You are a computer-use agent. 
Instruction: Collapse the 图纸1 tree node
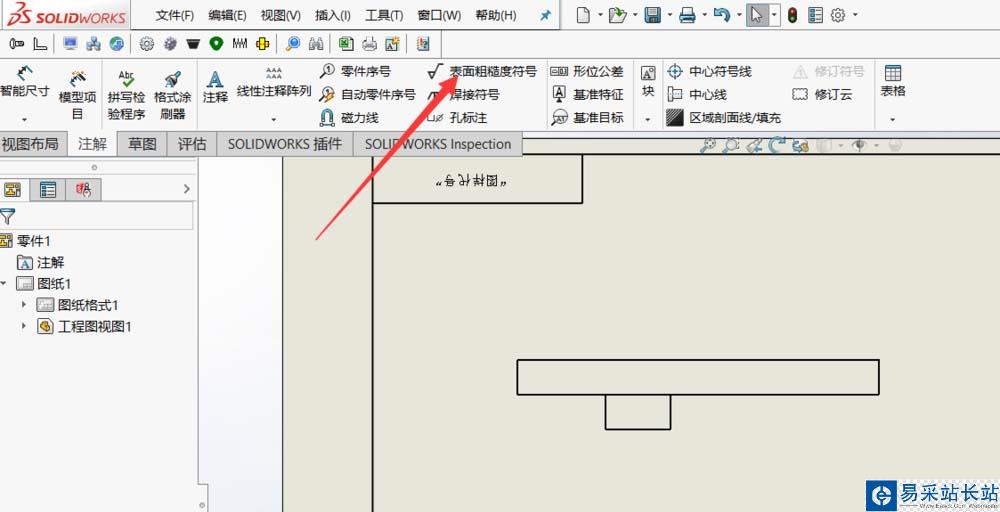[4, 283]
